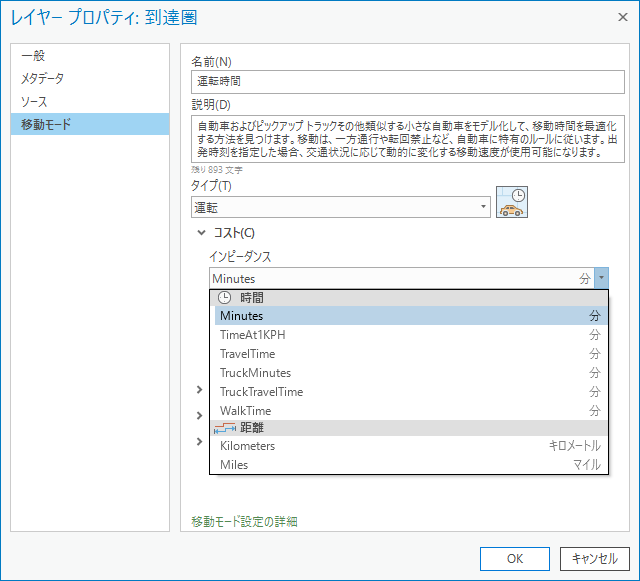
Task: Click the OK button
Action: point(514,558)
